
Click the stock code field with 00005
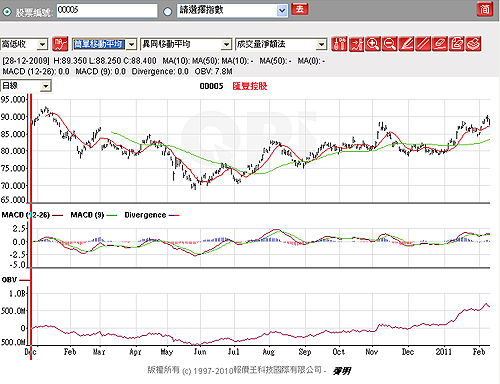coord(107,10)
